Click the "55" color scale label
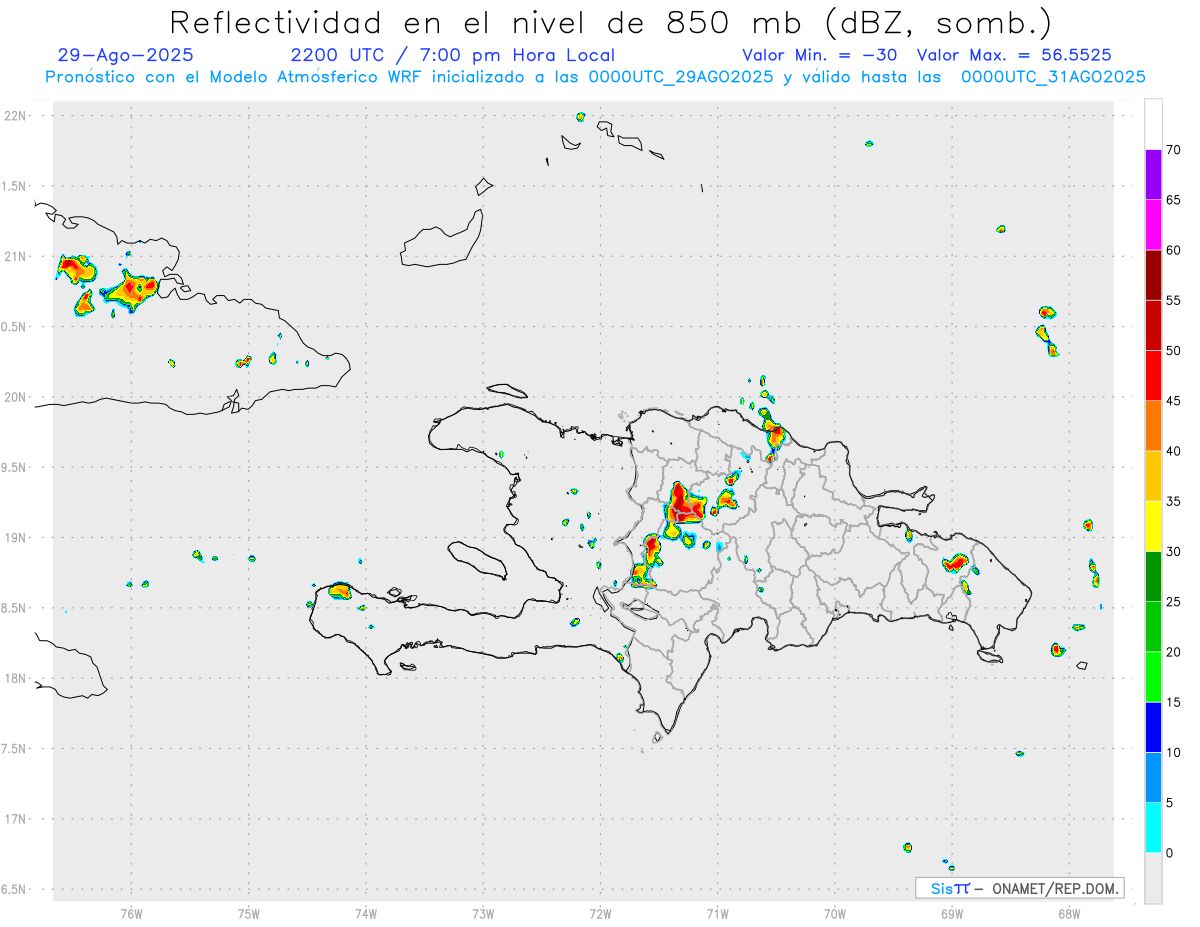Screen dimensions: 1200x927 pos(1173,300)
